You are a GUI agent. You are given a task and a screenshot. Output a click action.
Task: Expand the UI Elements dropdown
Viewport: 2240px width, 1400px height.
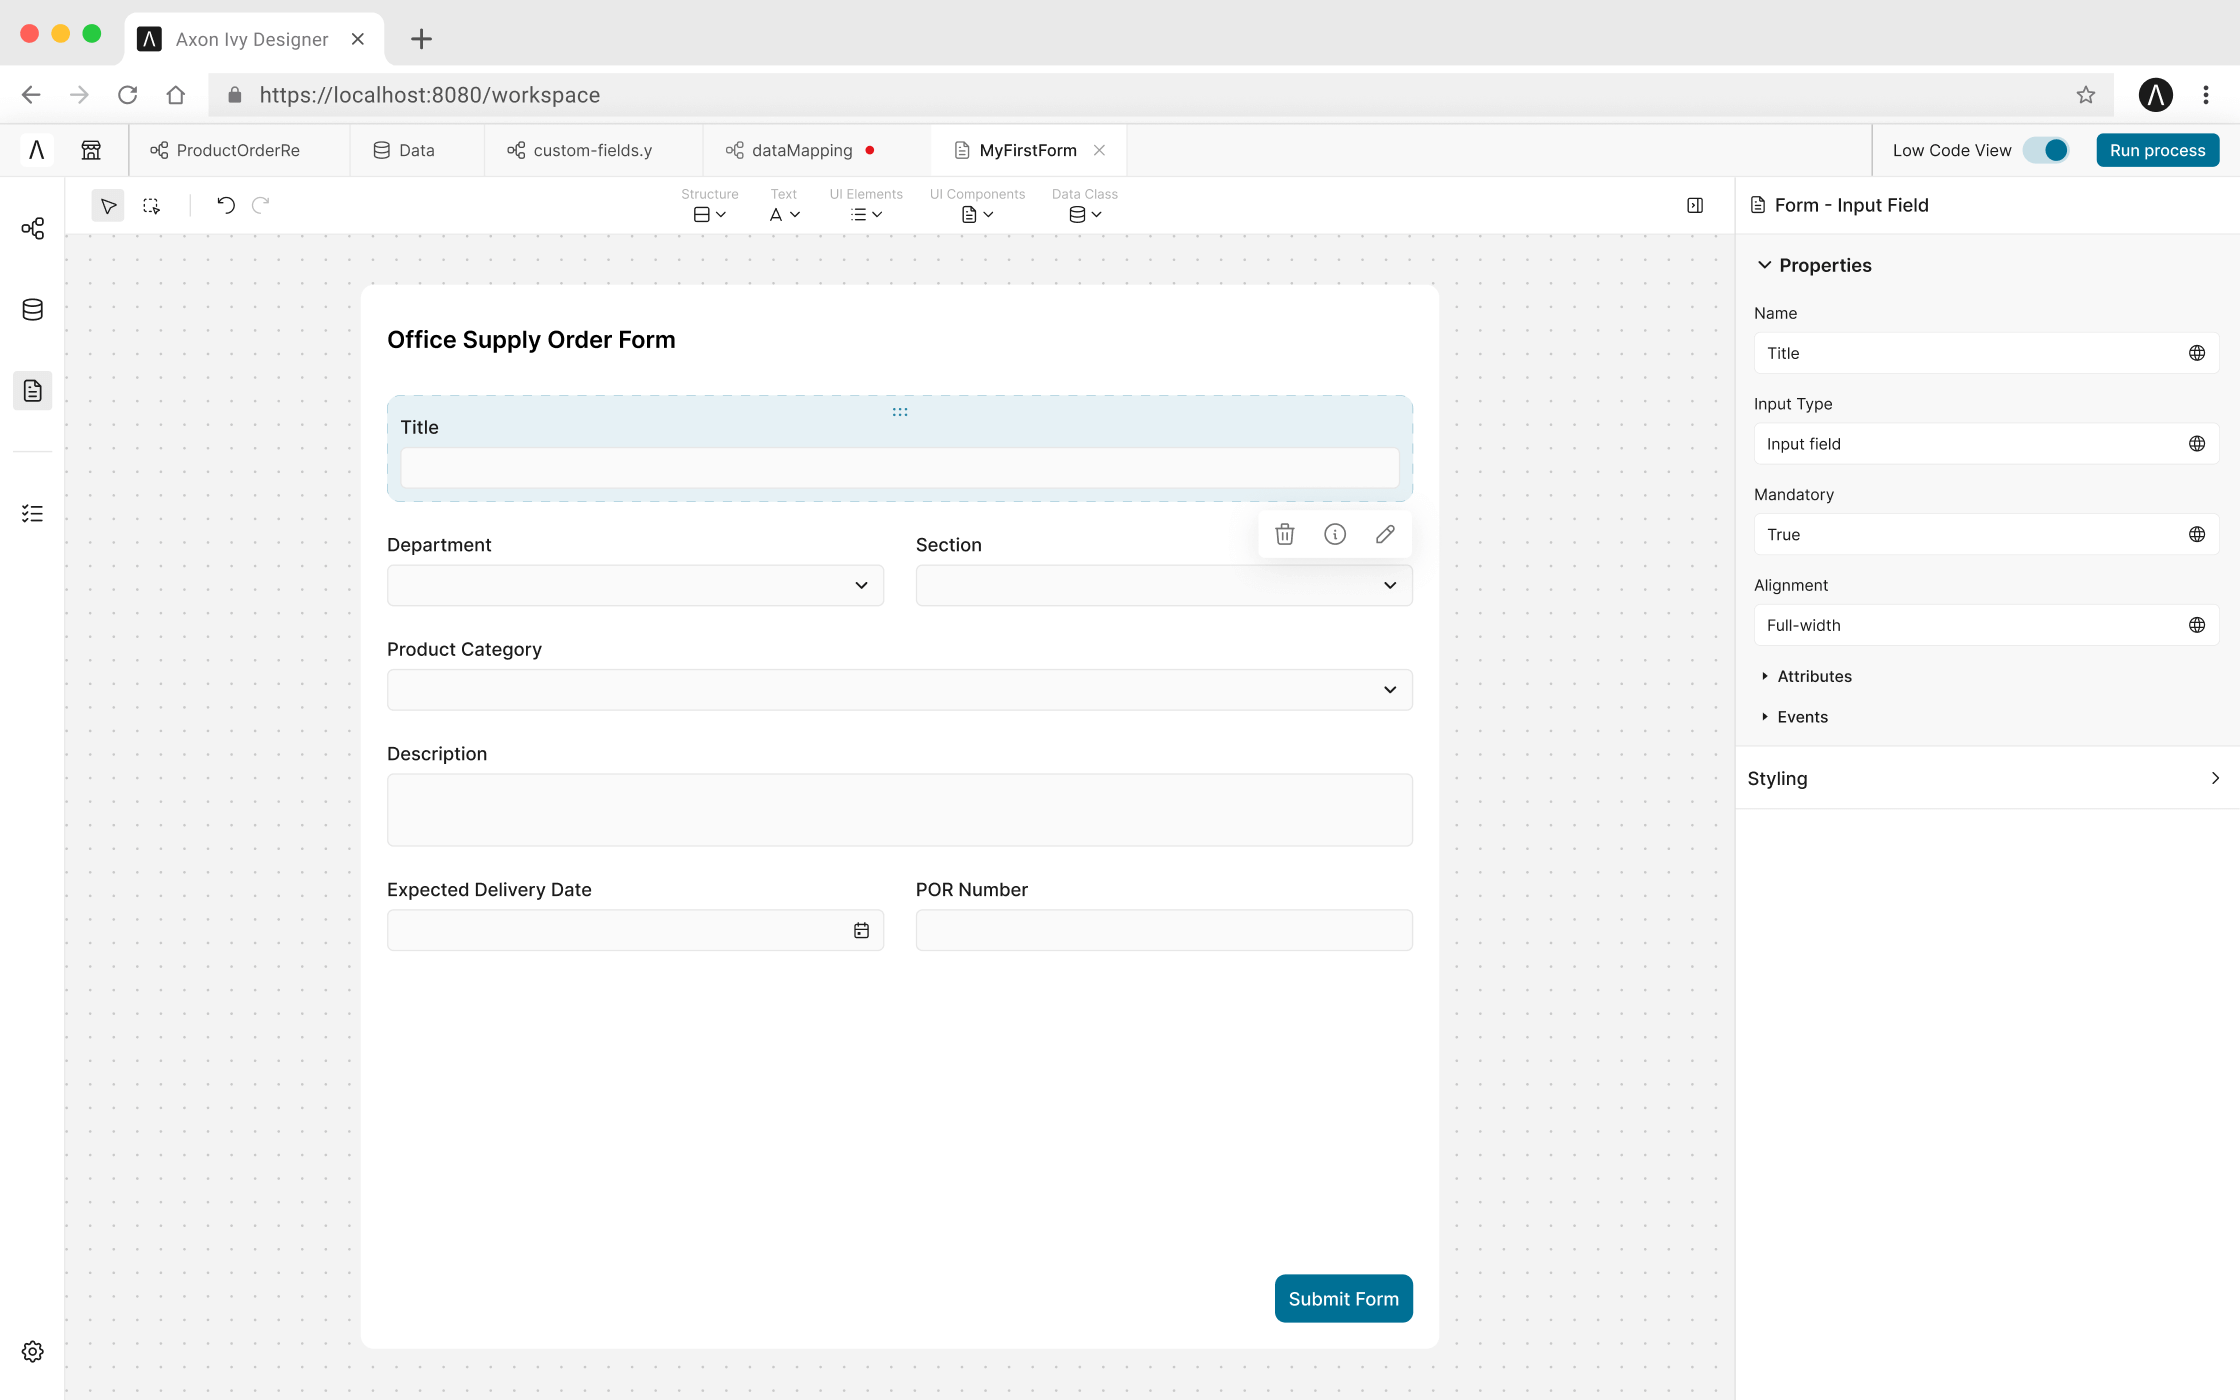pos(866,214)
